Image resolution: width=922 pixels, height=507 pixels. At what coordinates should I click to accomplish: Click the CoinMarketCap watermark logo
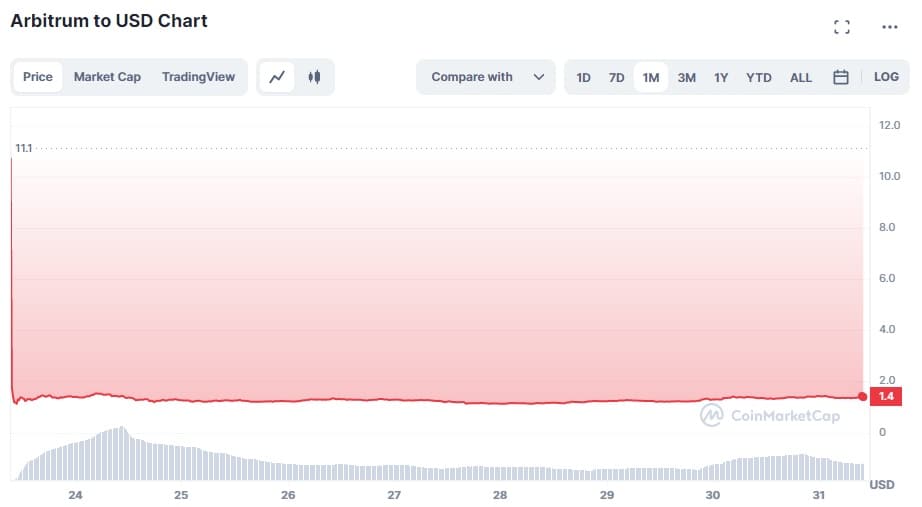pyautogui.click(x=770, y=415)
